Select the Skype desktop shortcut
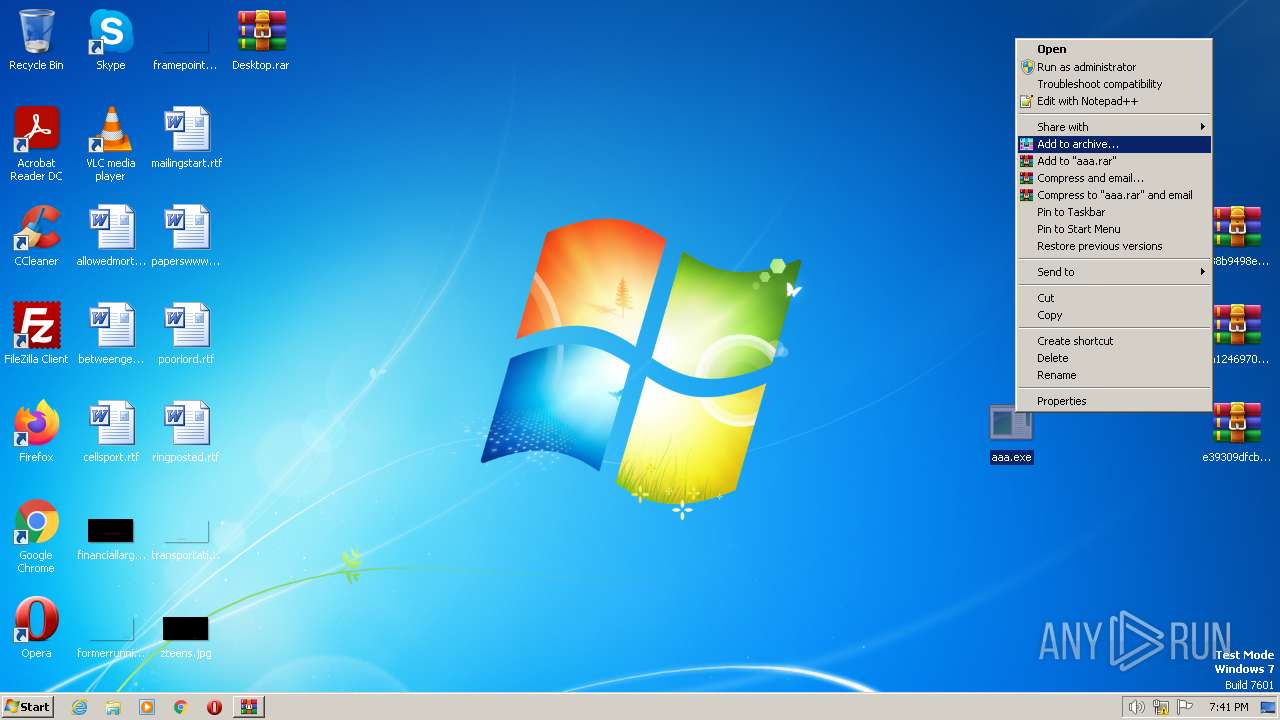 pyautogui.click(x=110, y=40)
